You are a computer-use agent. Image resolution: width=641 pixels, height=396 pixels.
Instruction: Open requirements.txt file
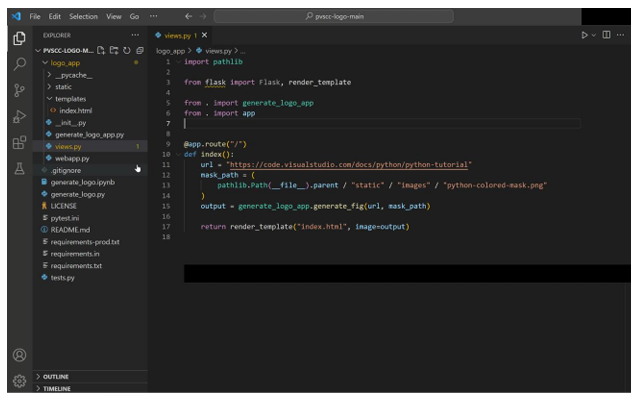[x=76, y=266]
